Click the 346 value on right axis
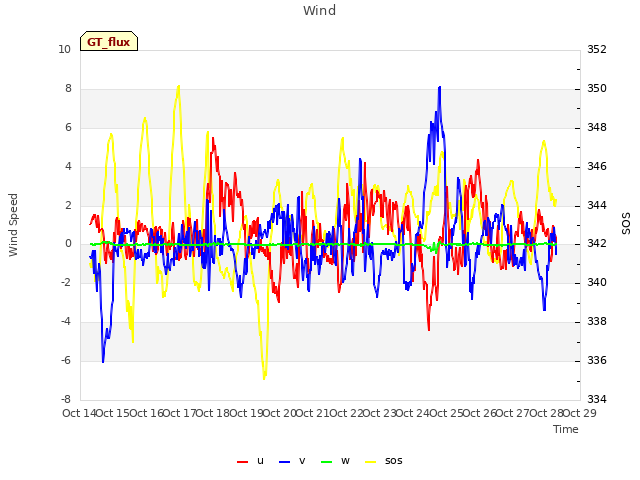The width and height of the screenshot is (640, 480). [x=597, y=167]
